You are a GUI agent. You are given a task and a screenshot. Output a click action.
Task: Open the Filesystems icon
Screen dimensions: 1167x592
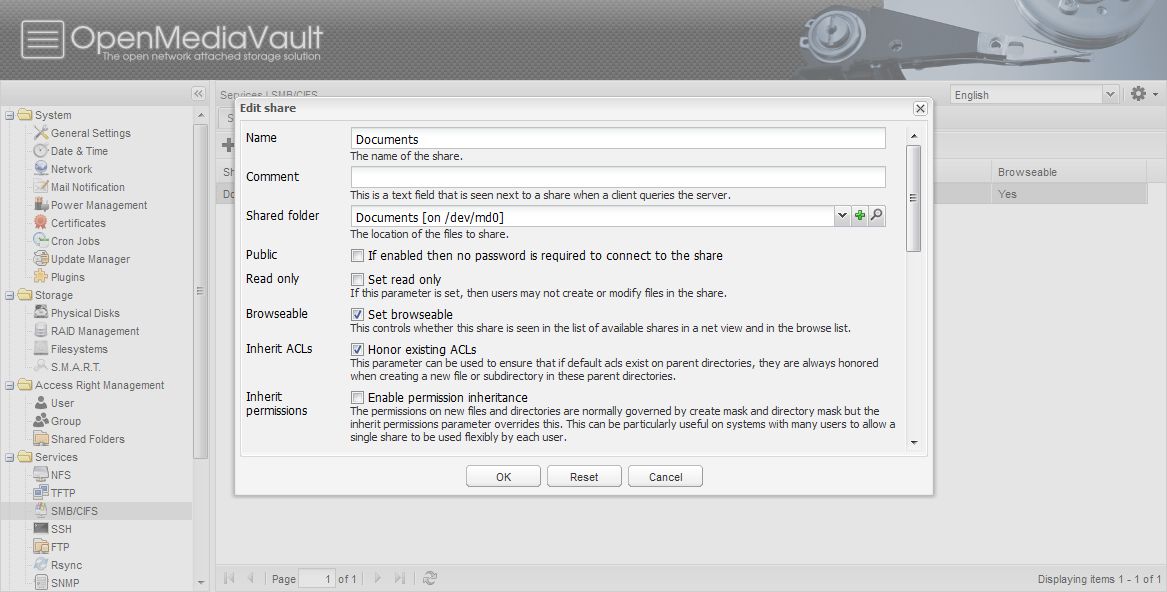click(41, 348)
